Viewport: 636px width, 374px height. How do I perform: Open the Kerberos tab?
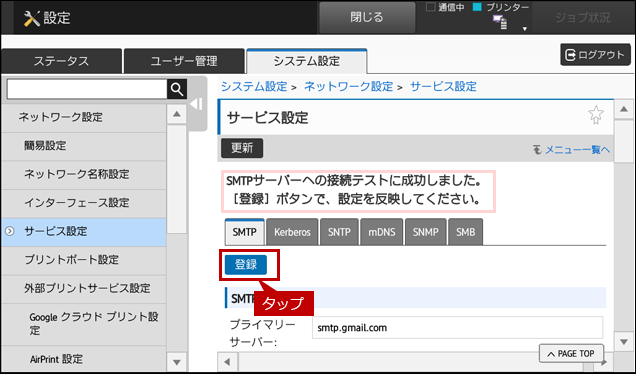292,232
